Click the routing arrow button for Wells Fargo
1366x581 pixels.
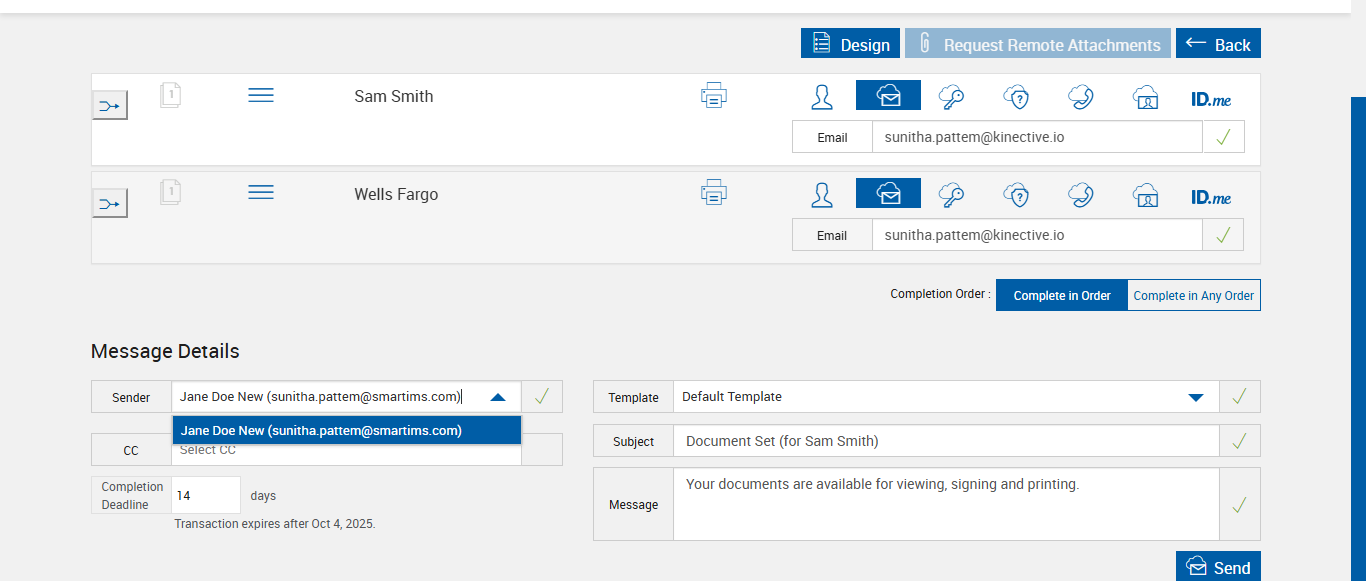(x=110, y=204)
